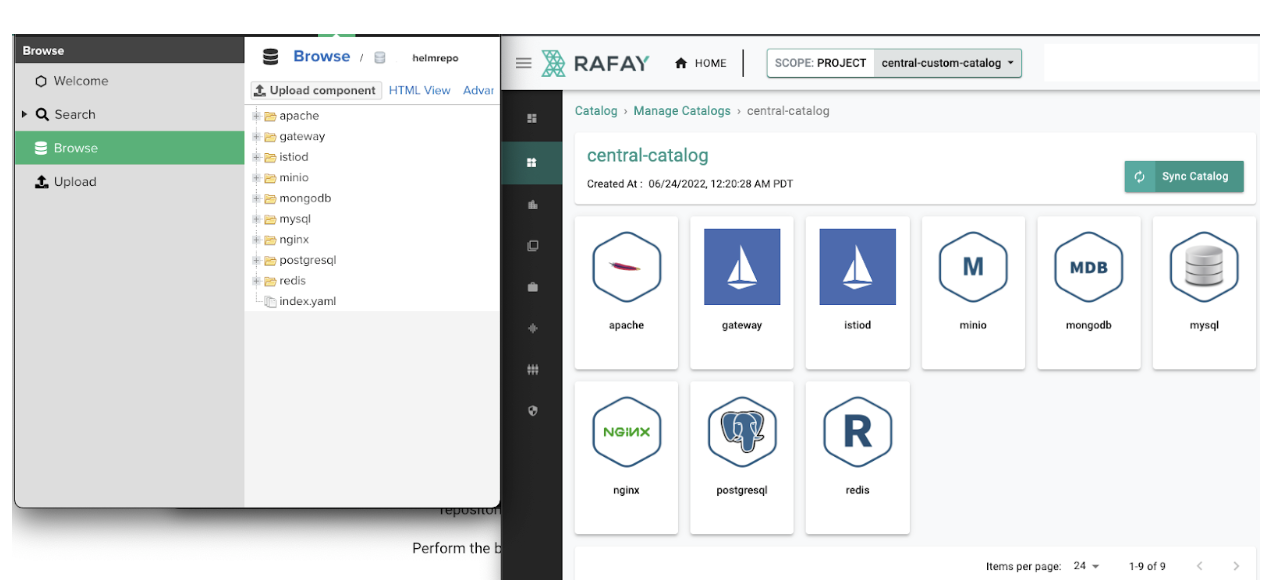Click the shield sidebar icon in Rafay
Screen dimensions: 1276x584
[x=532, y=410]
